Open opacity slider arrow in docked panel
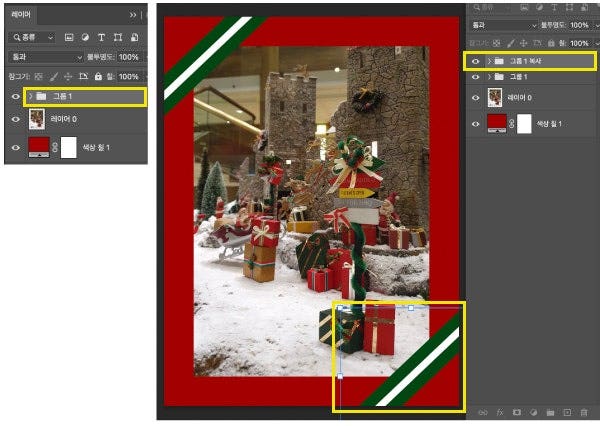The image size is (600, 426). [596, 25]
